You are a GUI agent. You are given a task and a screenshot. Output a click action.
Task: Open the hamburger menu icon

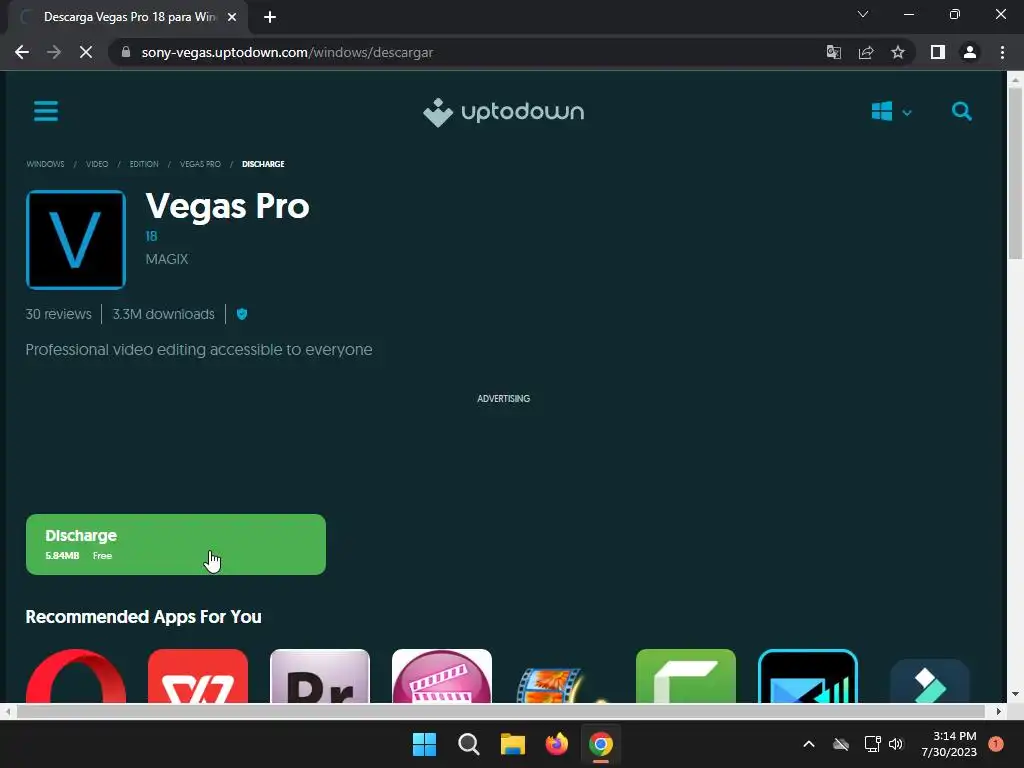[x=46, y=111]
